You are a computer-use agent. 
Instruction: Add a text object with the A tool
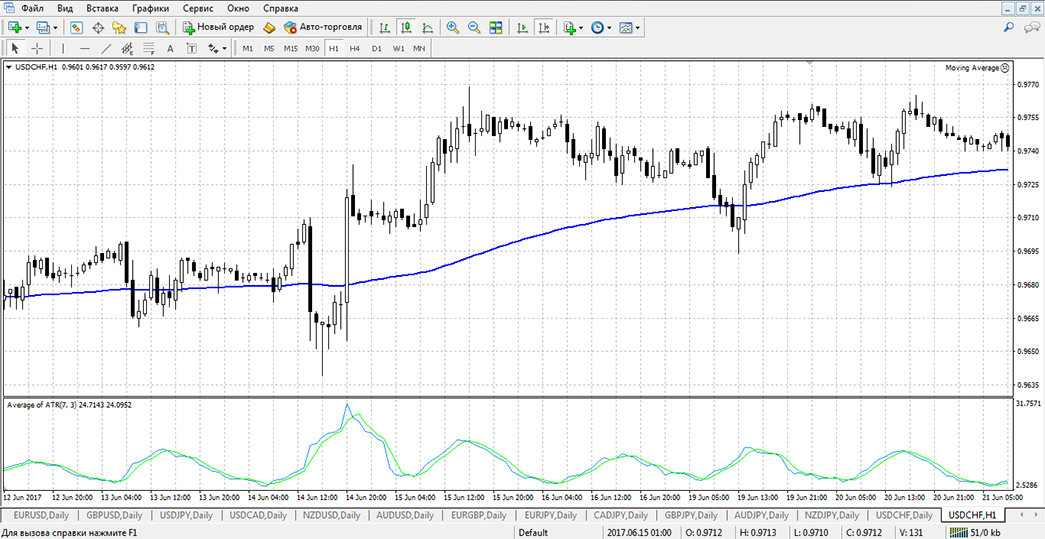[170, 48]
